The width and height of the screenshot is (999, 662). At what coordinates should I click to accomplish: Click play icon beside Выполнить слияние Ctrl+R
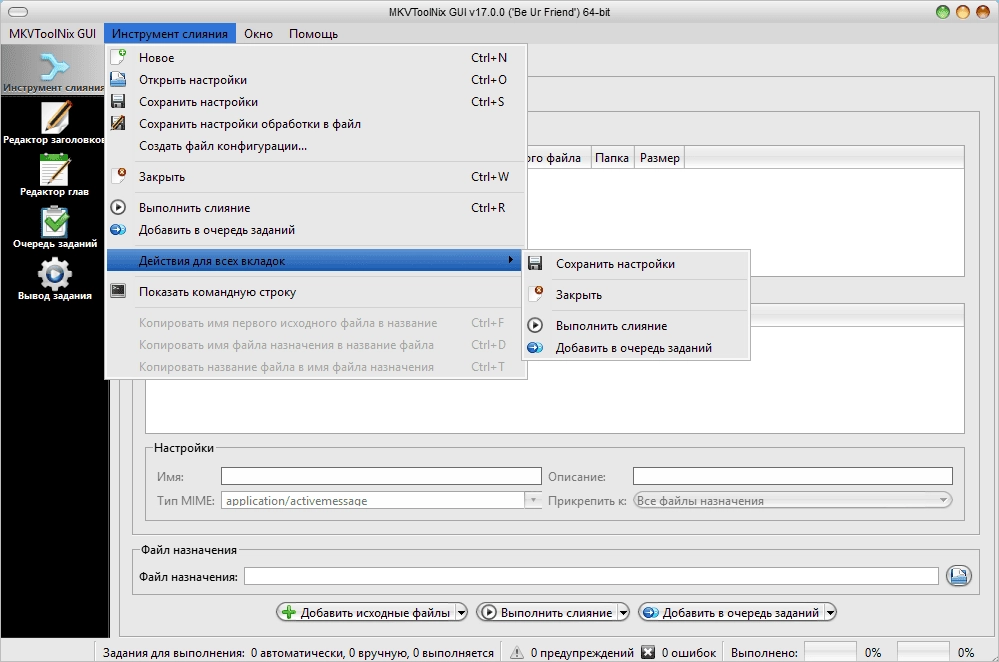coord(119,207)
